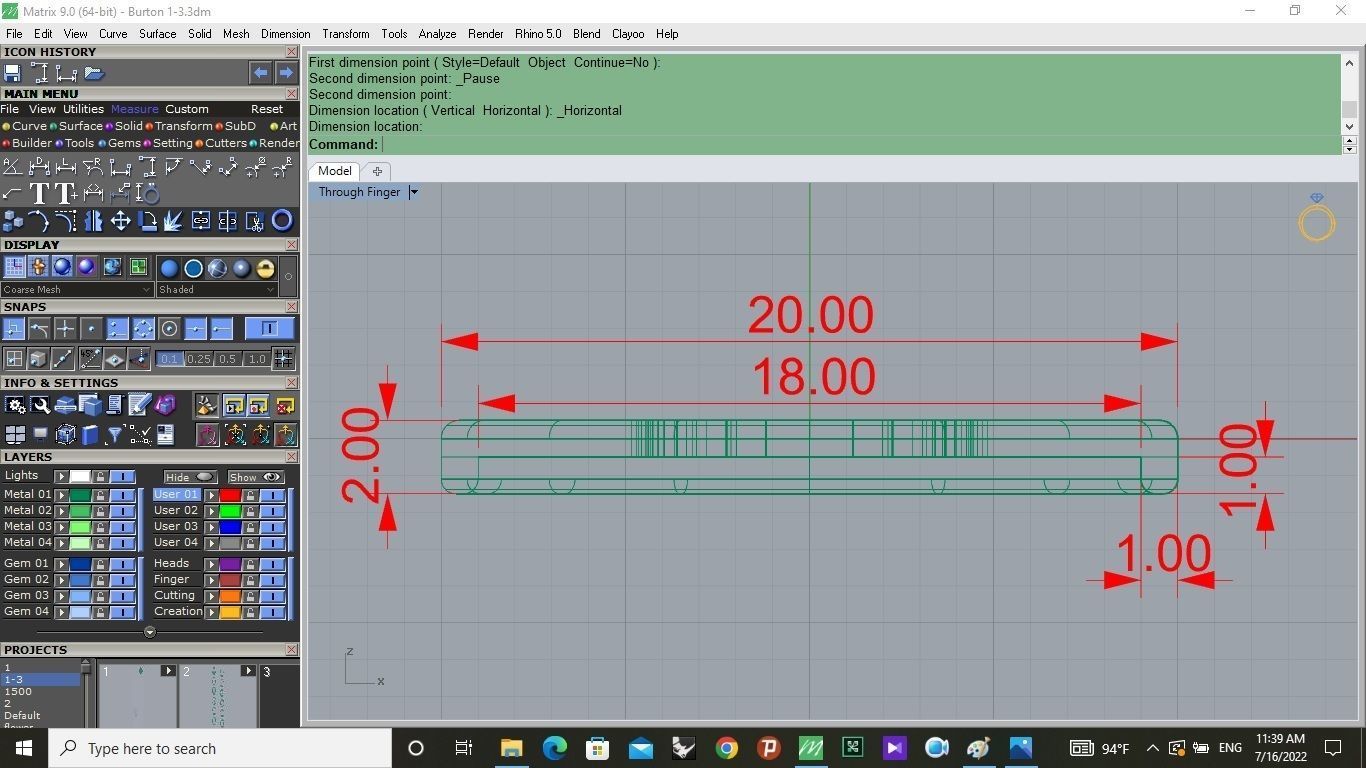This screenshot has height=768, width=1366.
Task: Click the gold gem sphere display icon
Action: (266, 267)
